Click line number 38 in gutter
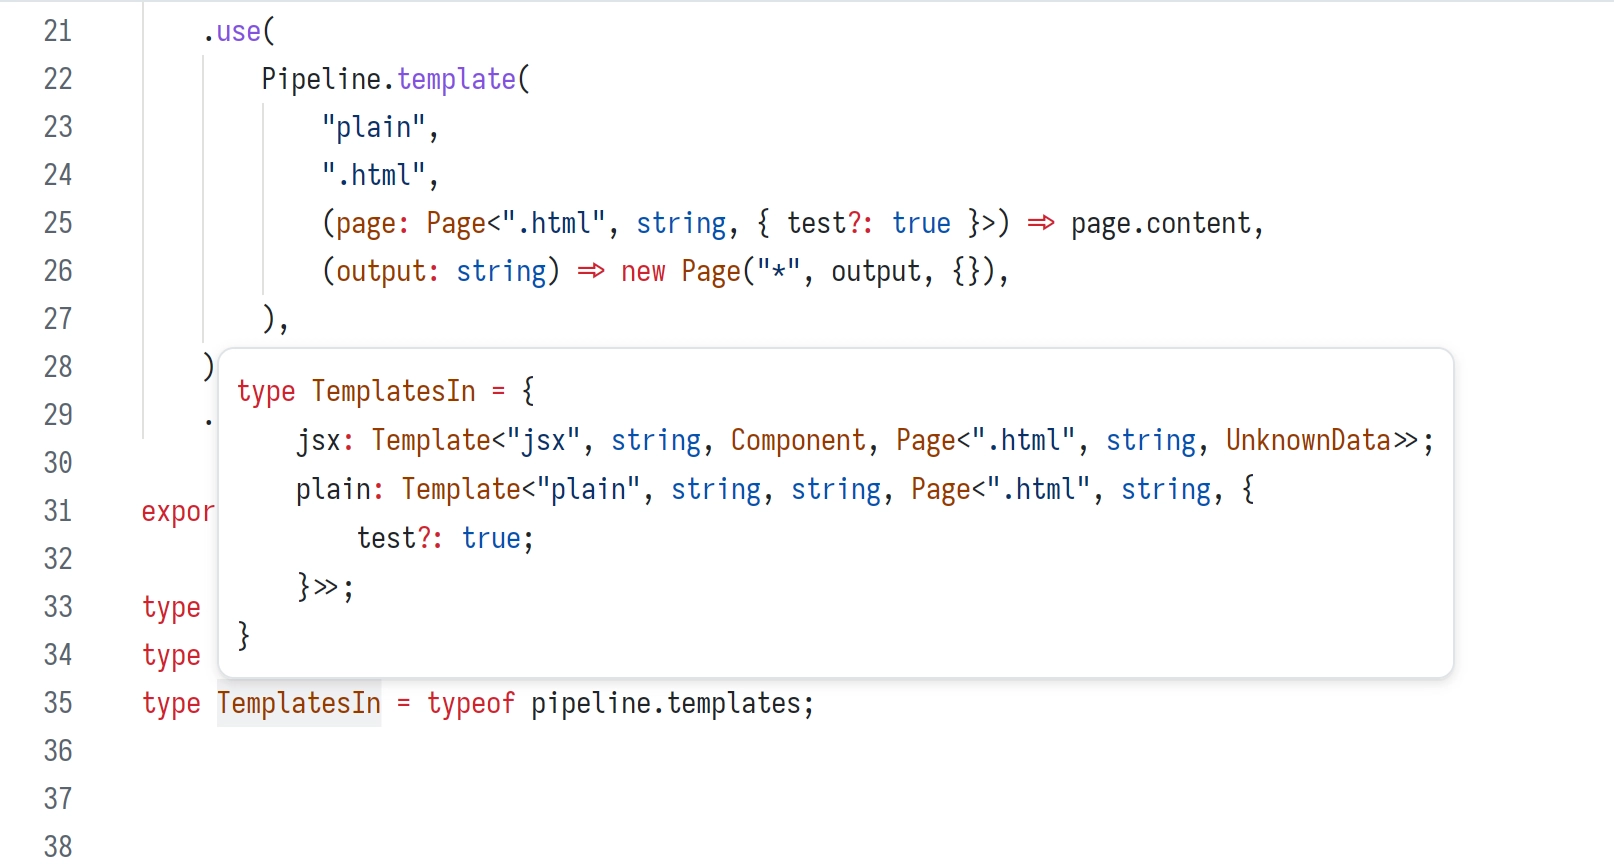Image resolution: width=1614 pixels, height=864 pixels. 58,847
